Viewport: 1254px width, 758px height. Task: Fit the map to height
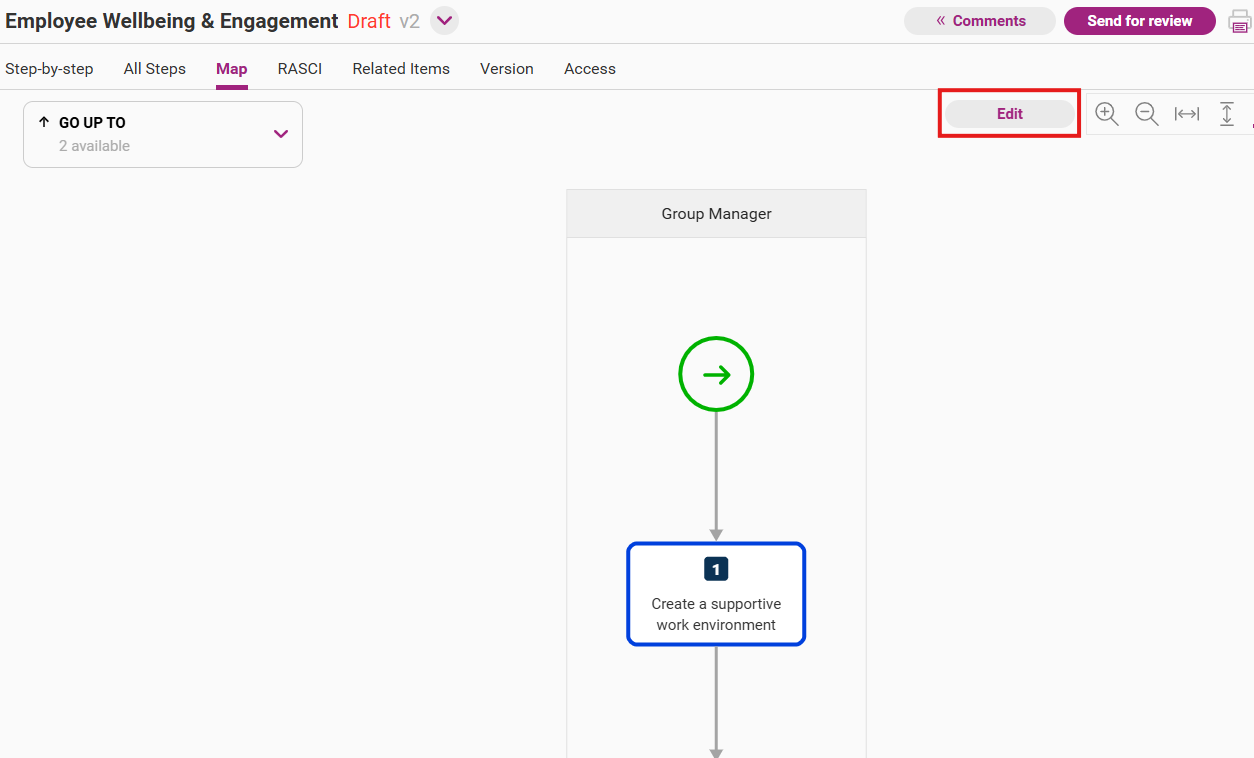pyautogui.click(x=1227, y=114)
